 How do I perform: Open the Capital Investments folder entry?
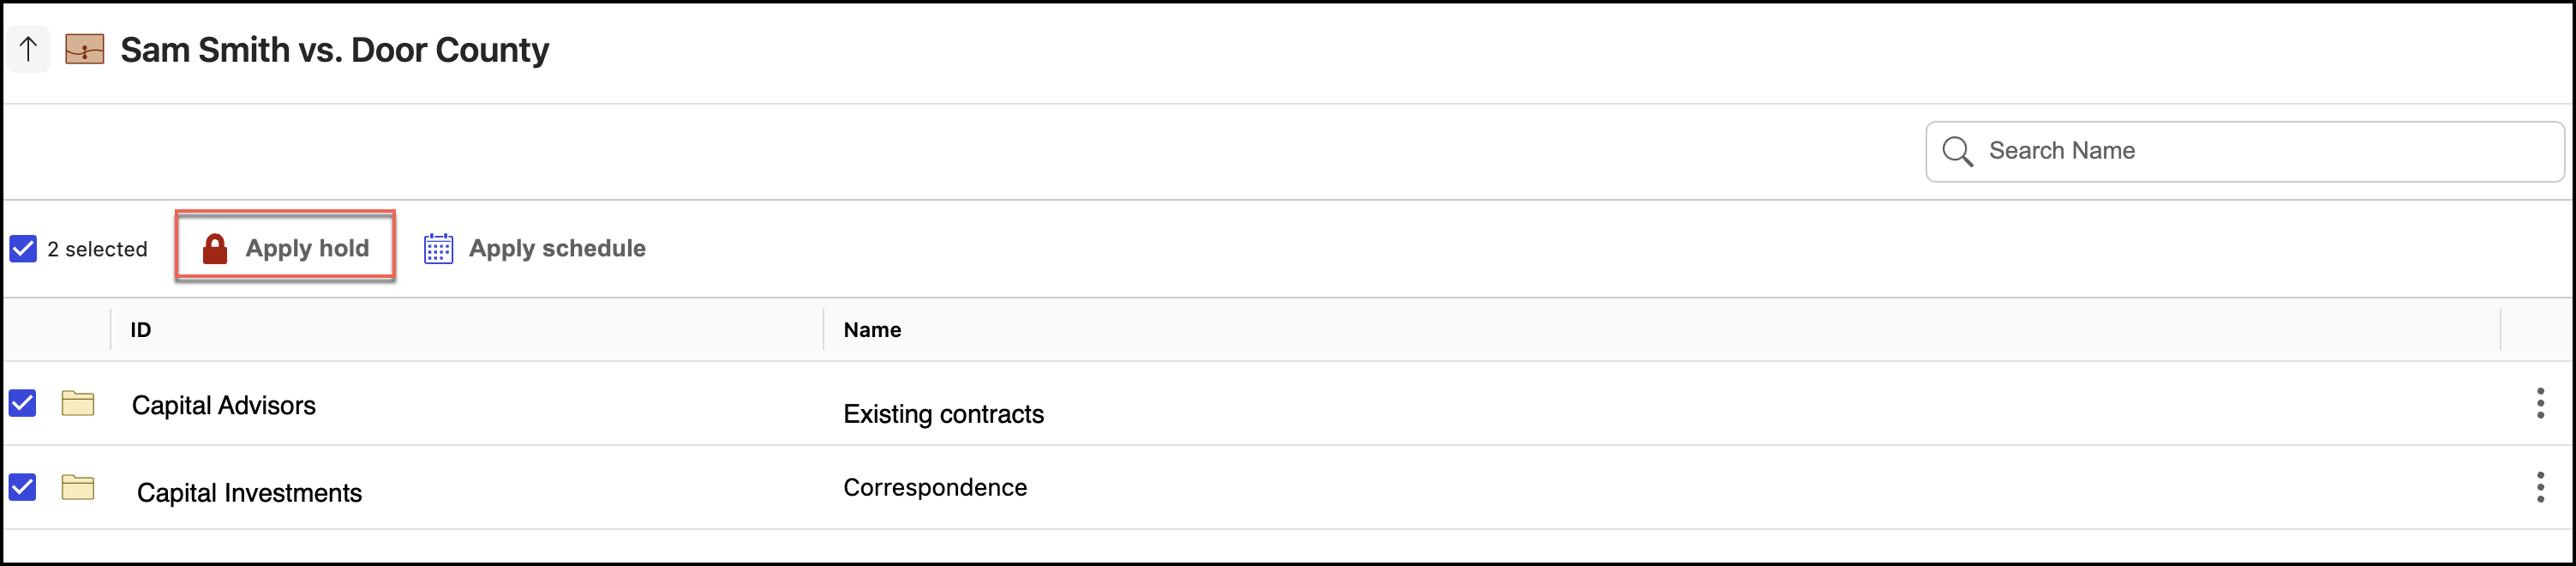click(249, 492)
